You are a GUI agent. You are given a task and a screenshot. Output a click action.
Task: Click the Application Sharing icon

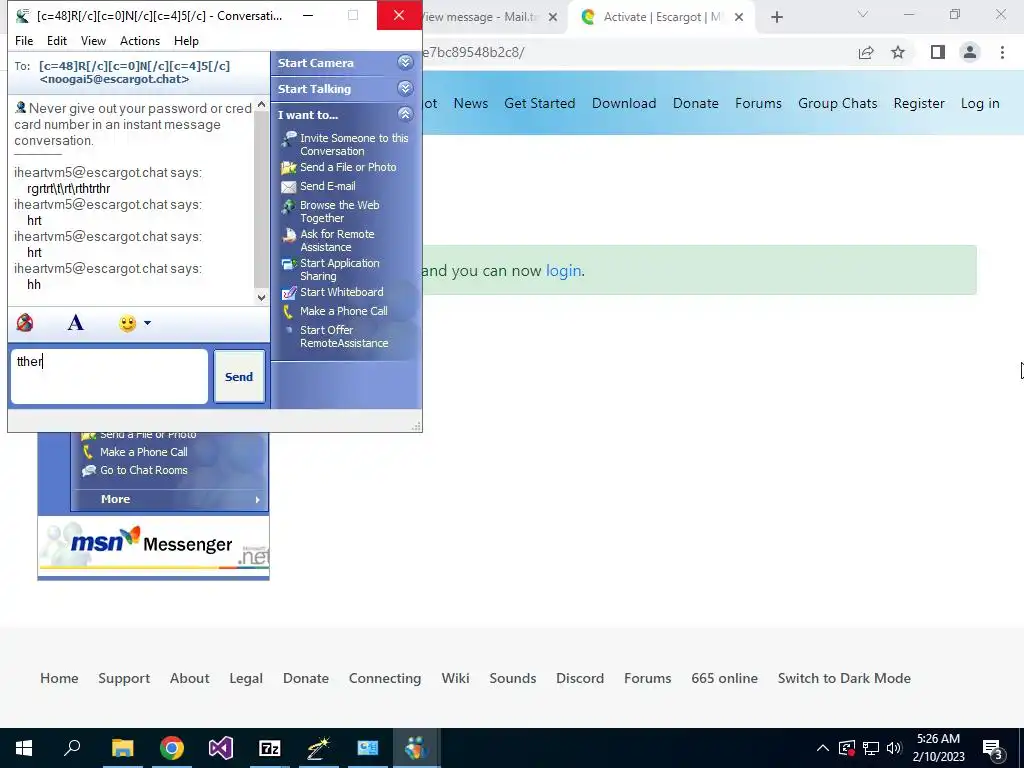(289, 264)
